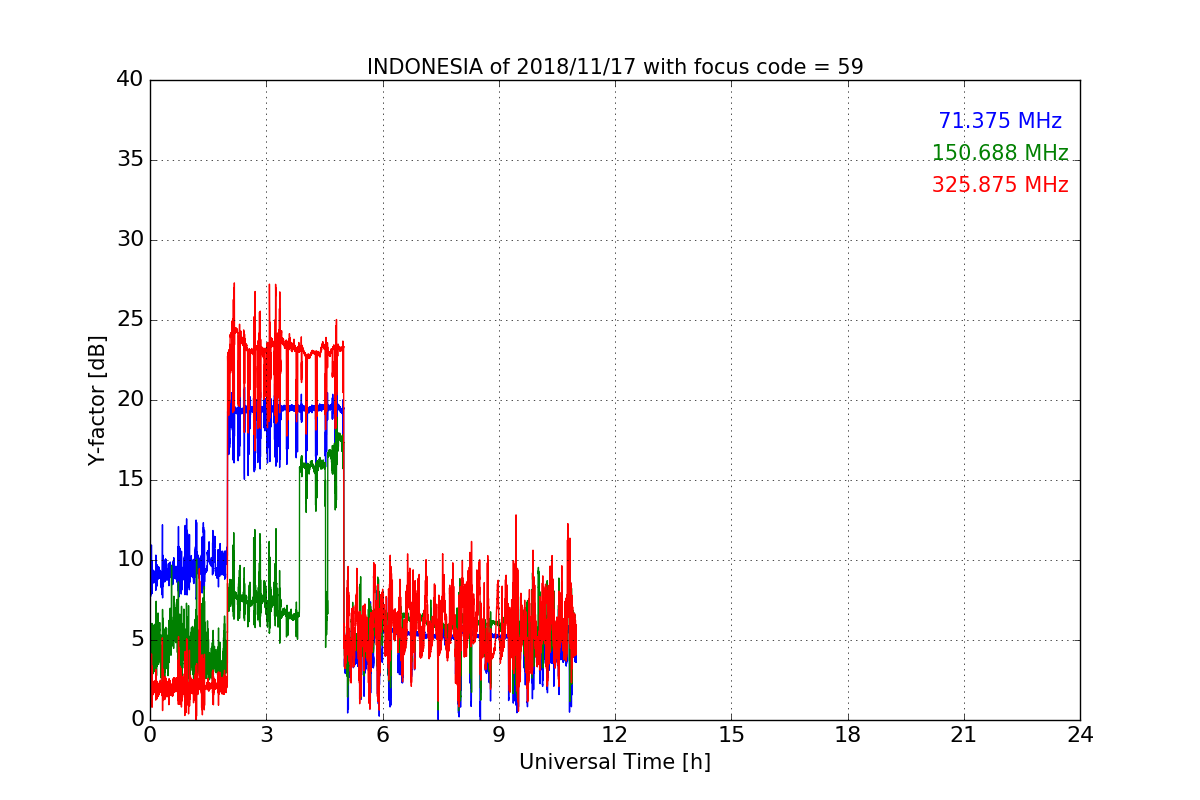This screenshot has height=800, width=1200.
Task: Click y-axis tick label 25
Action: (x=130, y=320)
